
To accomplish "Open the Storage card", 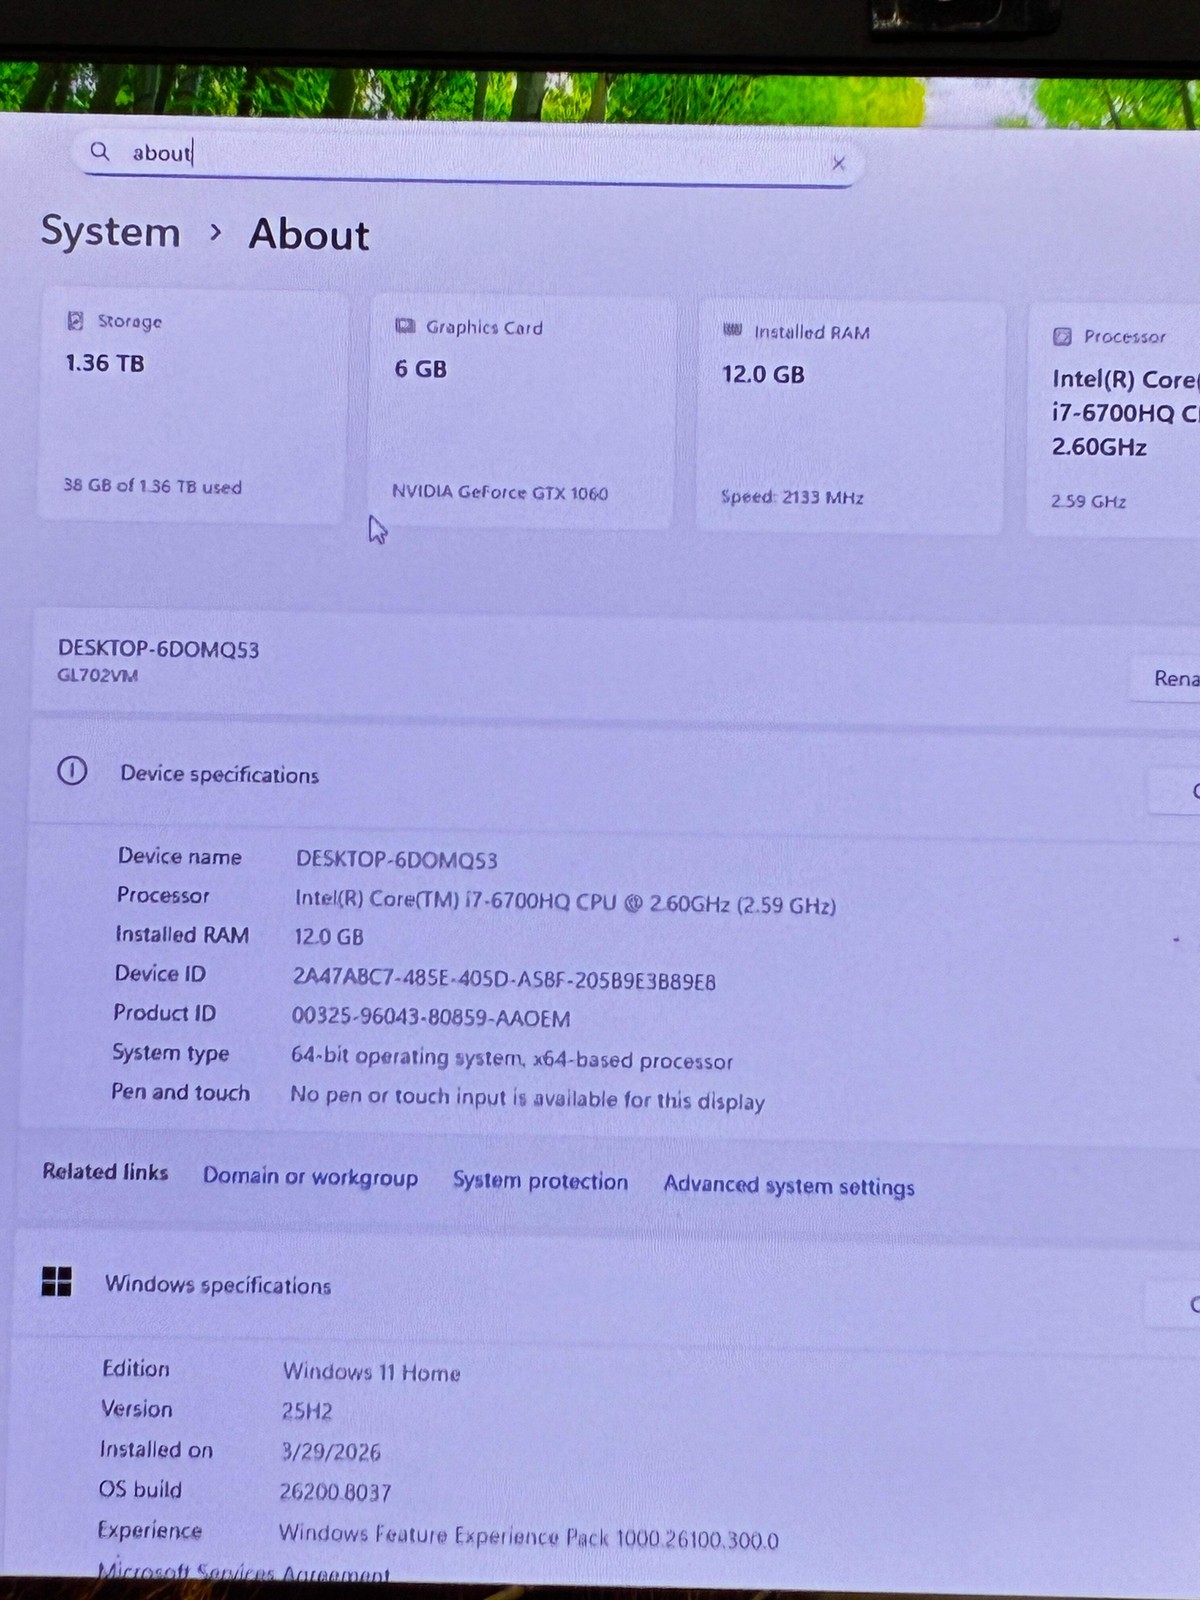I will click(x=192, y=406).
